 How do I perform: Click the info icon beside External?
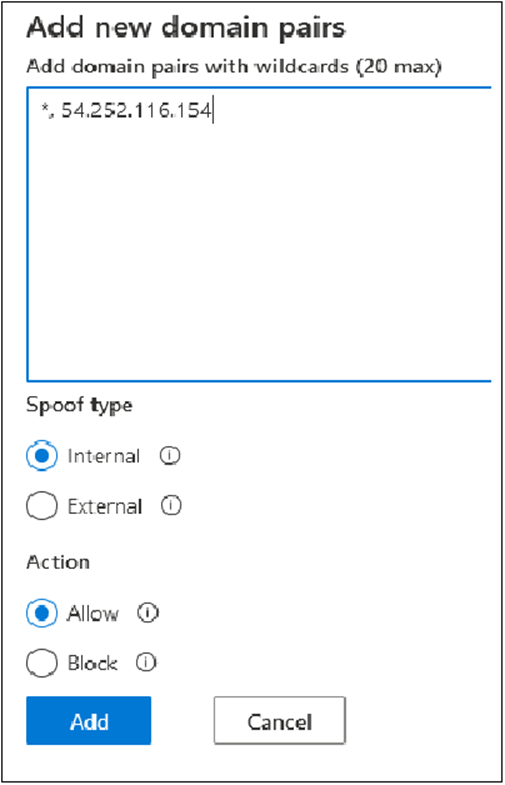coord(171,506)
